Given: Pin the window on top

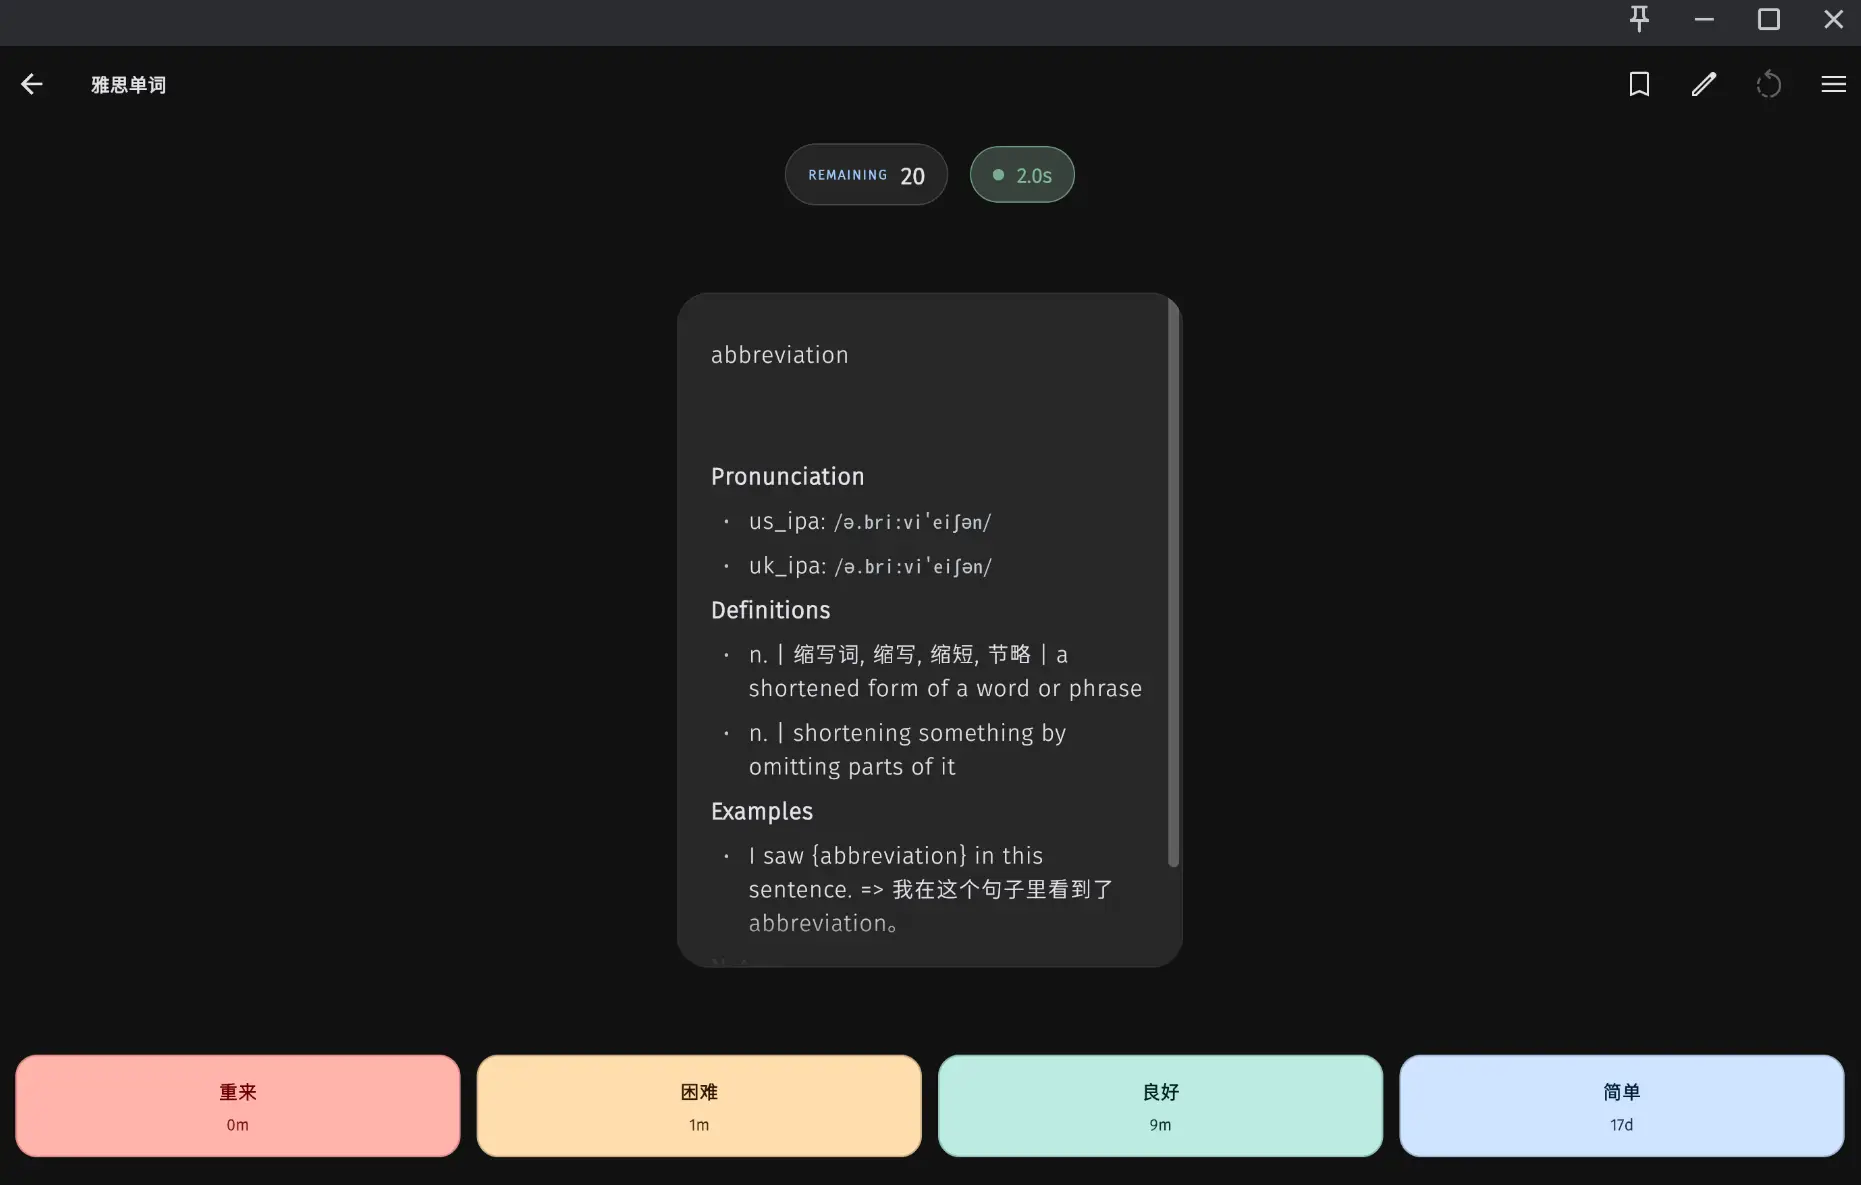Looking at the screenshot, I should (1639, 19).
